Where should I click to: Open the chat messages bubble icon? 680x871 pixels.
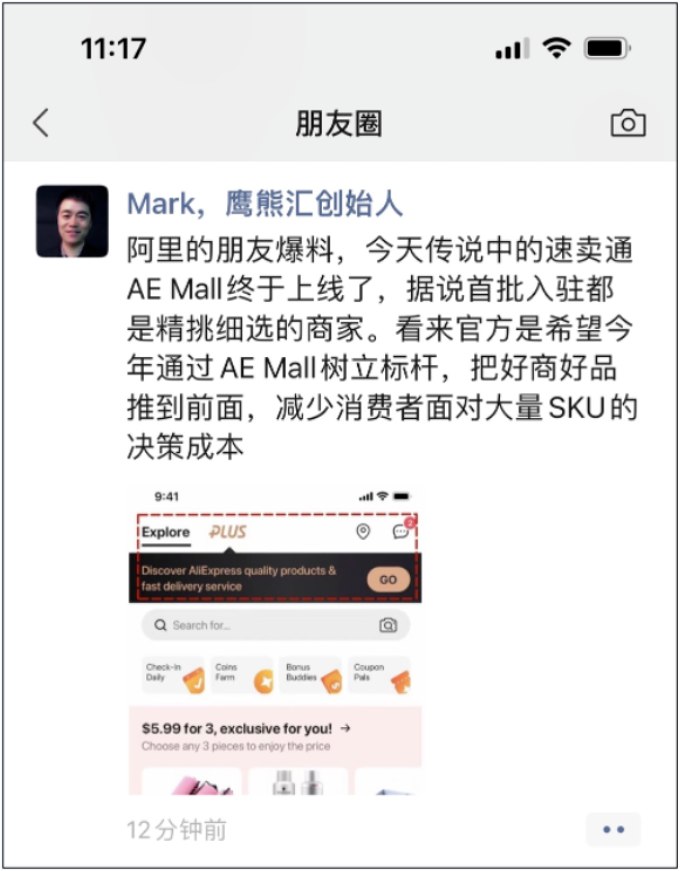402,530
